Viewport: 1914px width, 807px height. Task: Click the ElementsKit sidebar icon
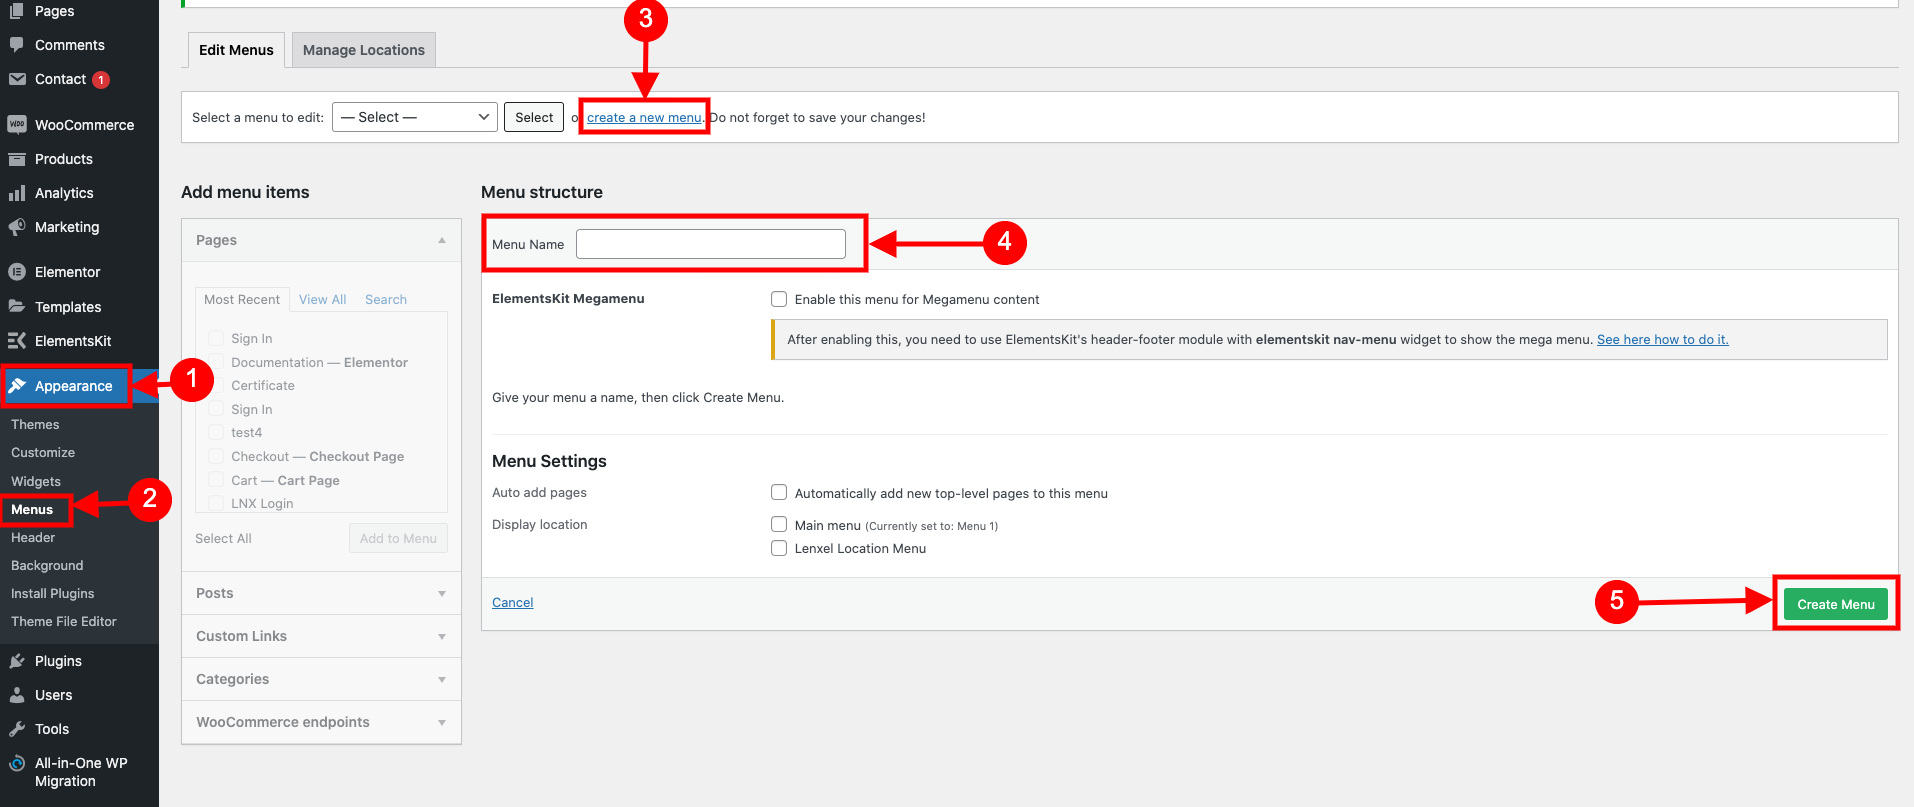[17, 341]
